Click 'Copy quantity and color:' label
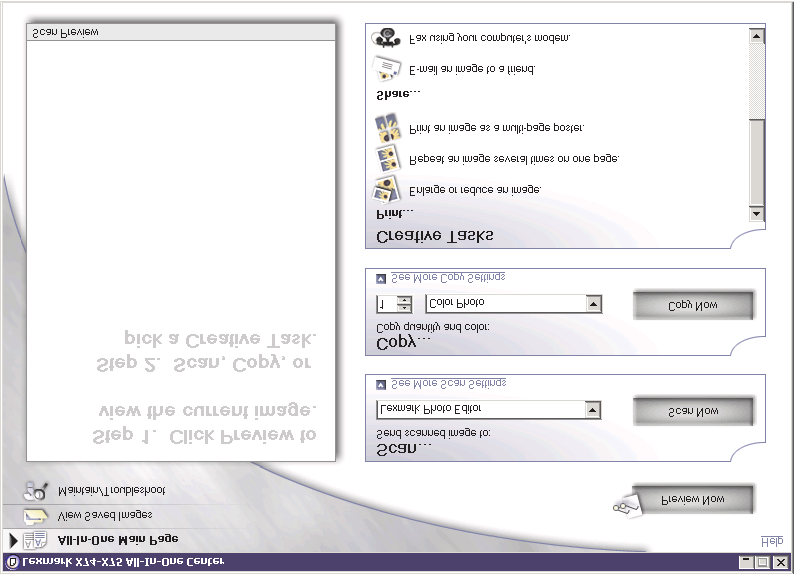Viewport: 794px width, 574px height. pyautogui.click(x=433, y=327)
